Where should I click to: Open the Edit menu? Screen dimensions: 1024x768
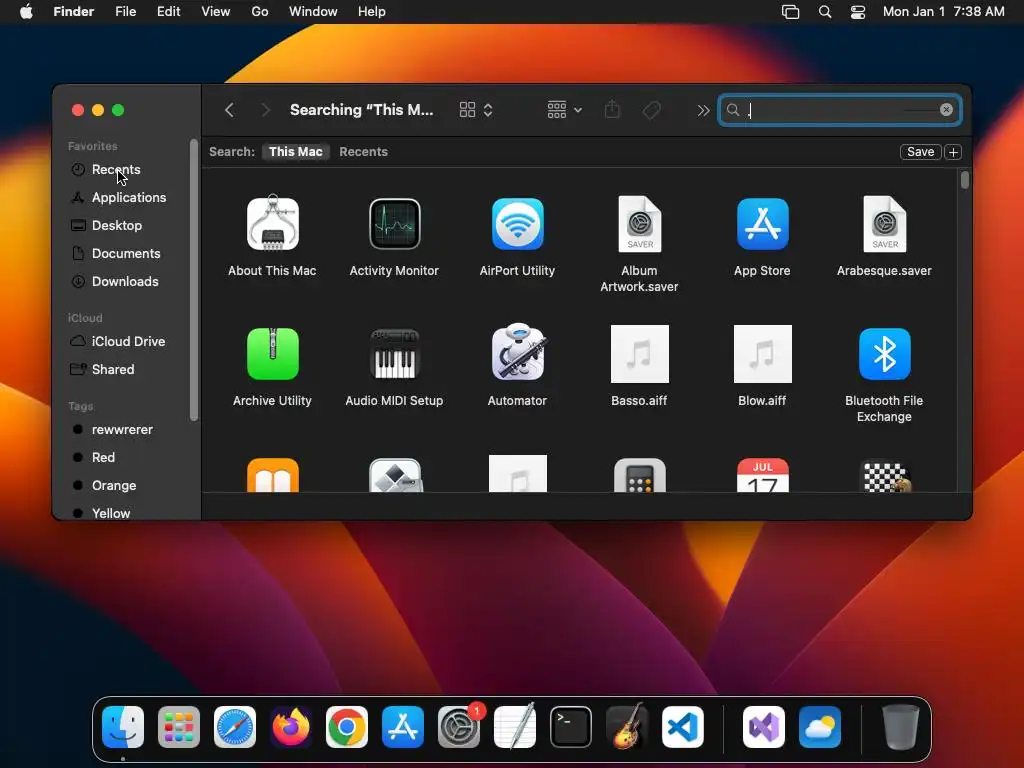(x=168, y=12)
